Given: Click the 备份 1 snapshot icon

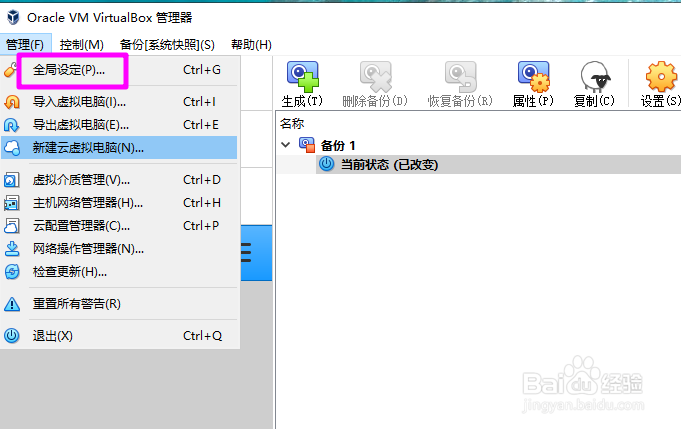Looking at the screenshot, I should [307, 145].
